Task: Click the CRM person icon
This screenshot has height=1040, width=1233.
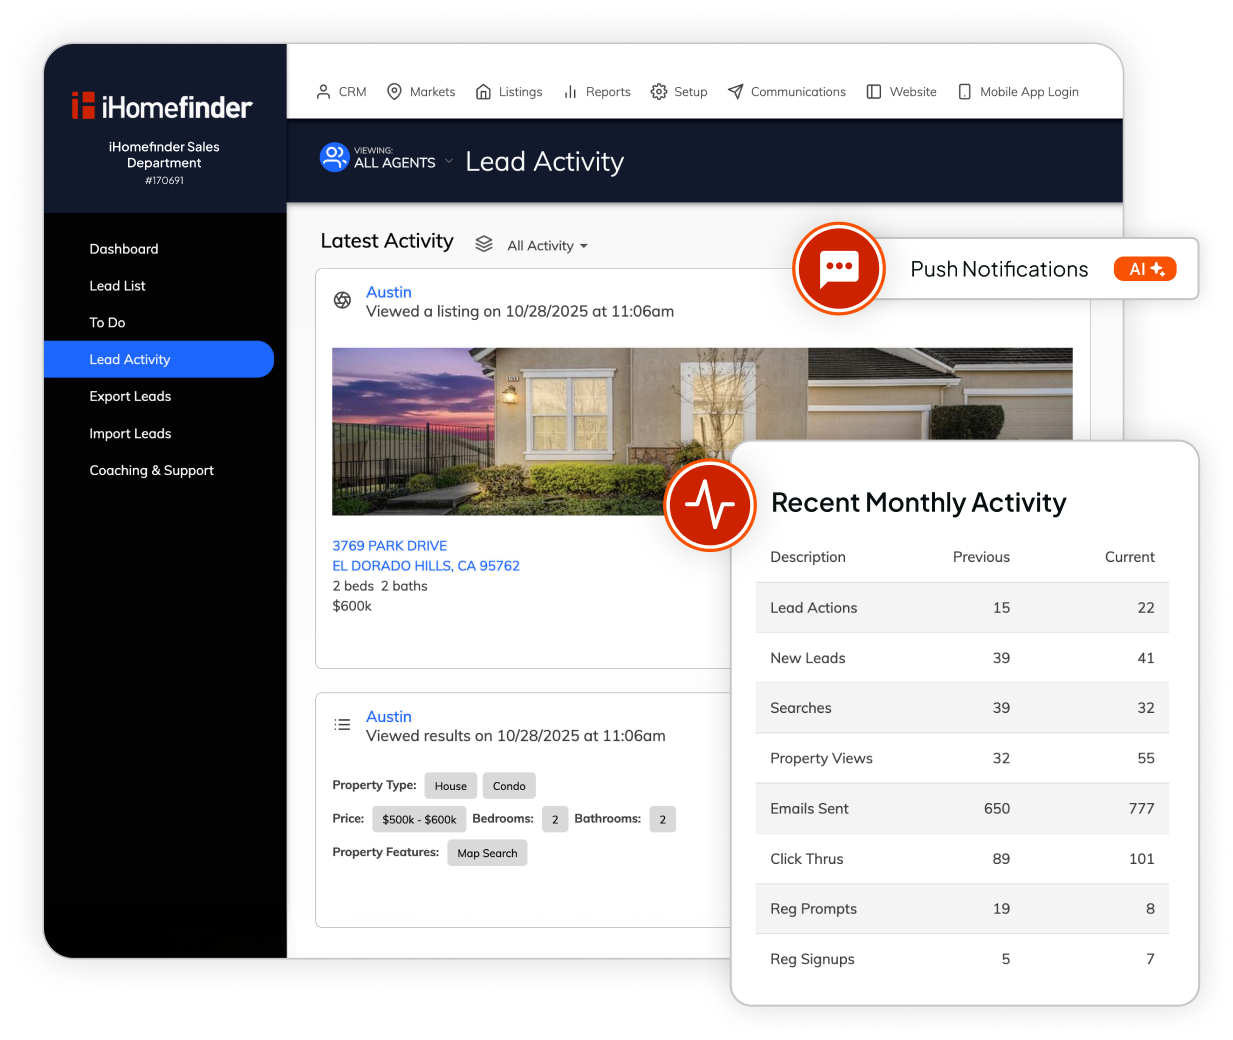Action: [x=323, y=92]
